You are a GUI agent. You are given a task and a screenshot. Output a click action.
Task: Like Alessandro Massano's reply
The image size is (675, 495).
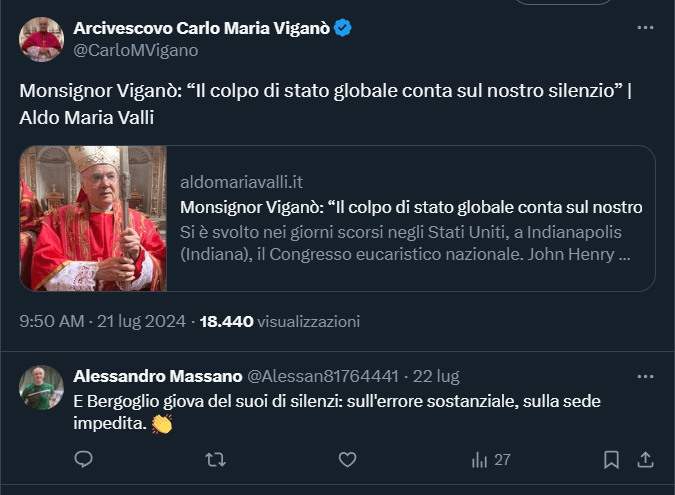pyautogui.click(x=347, y=459)
